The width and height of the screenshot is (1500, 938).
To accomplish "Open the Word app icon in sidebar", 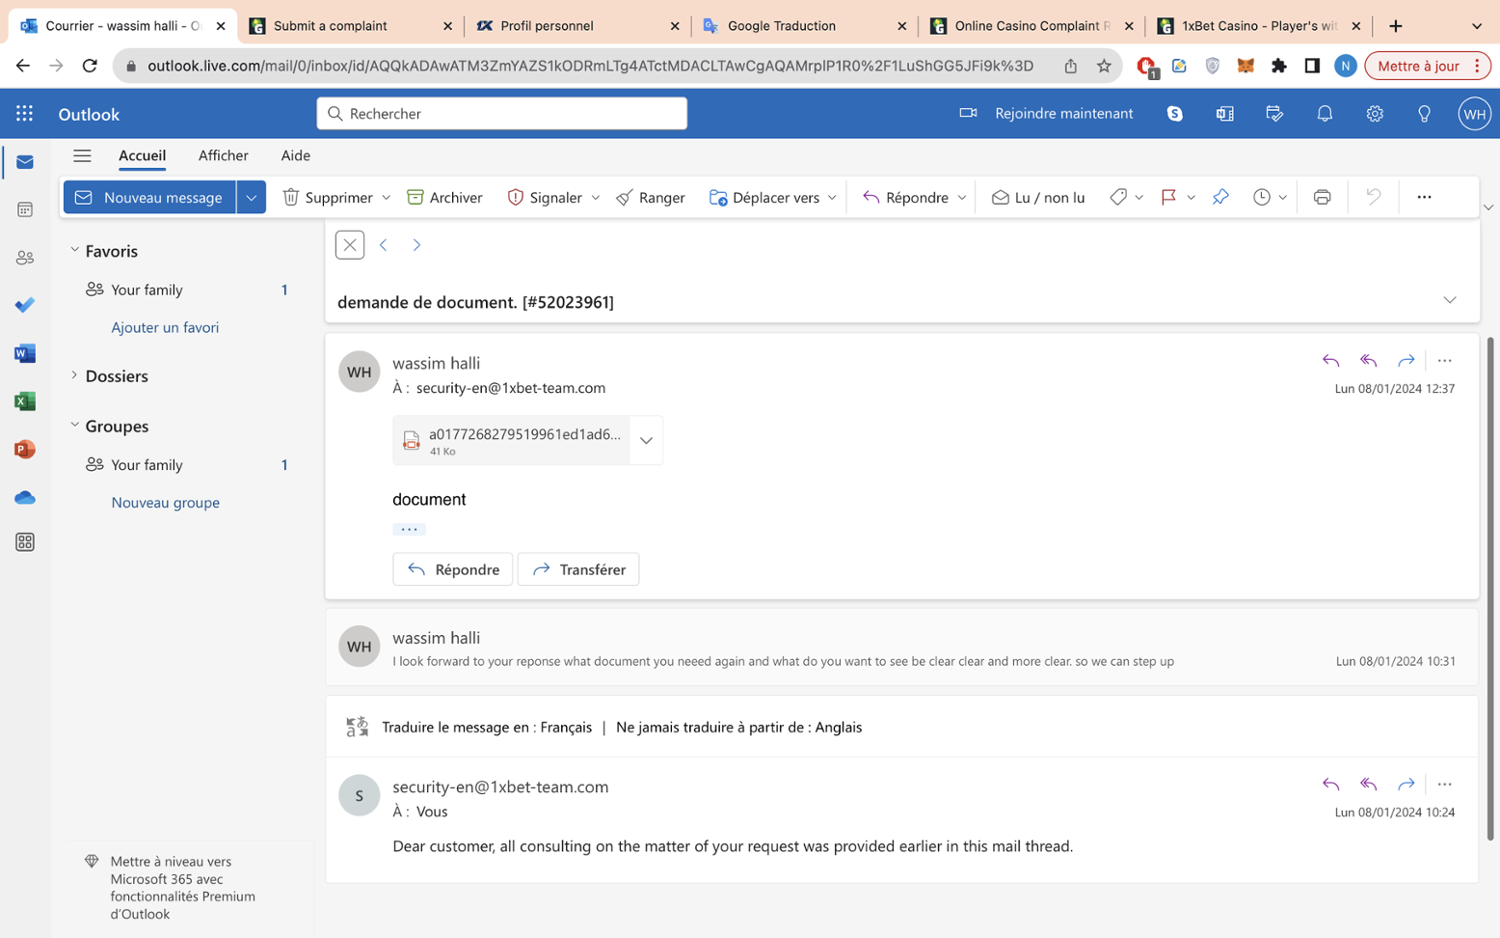I will (25, 353).
